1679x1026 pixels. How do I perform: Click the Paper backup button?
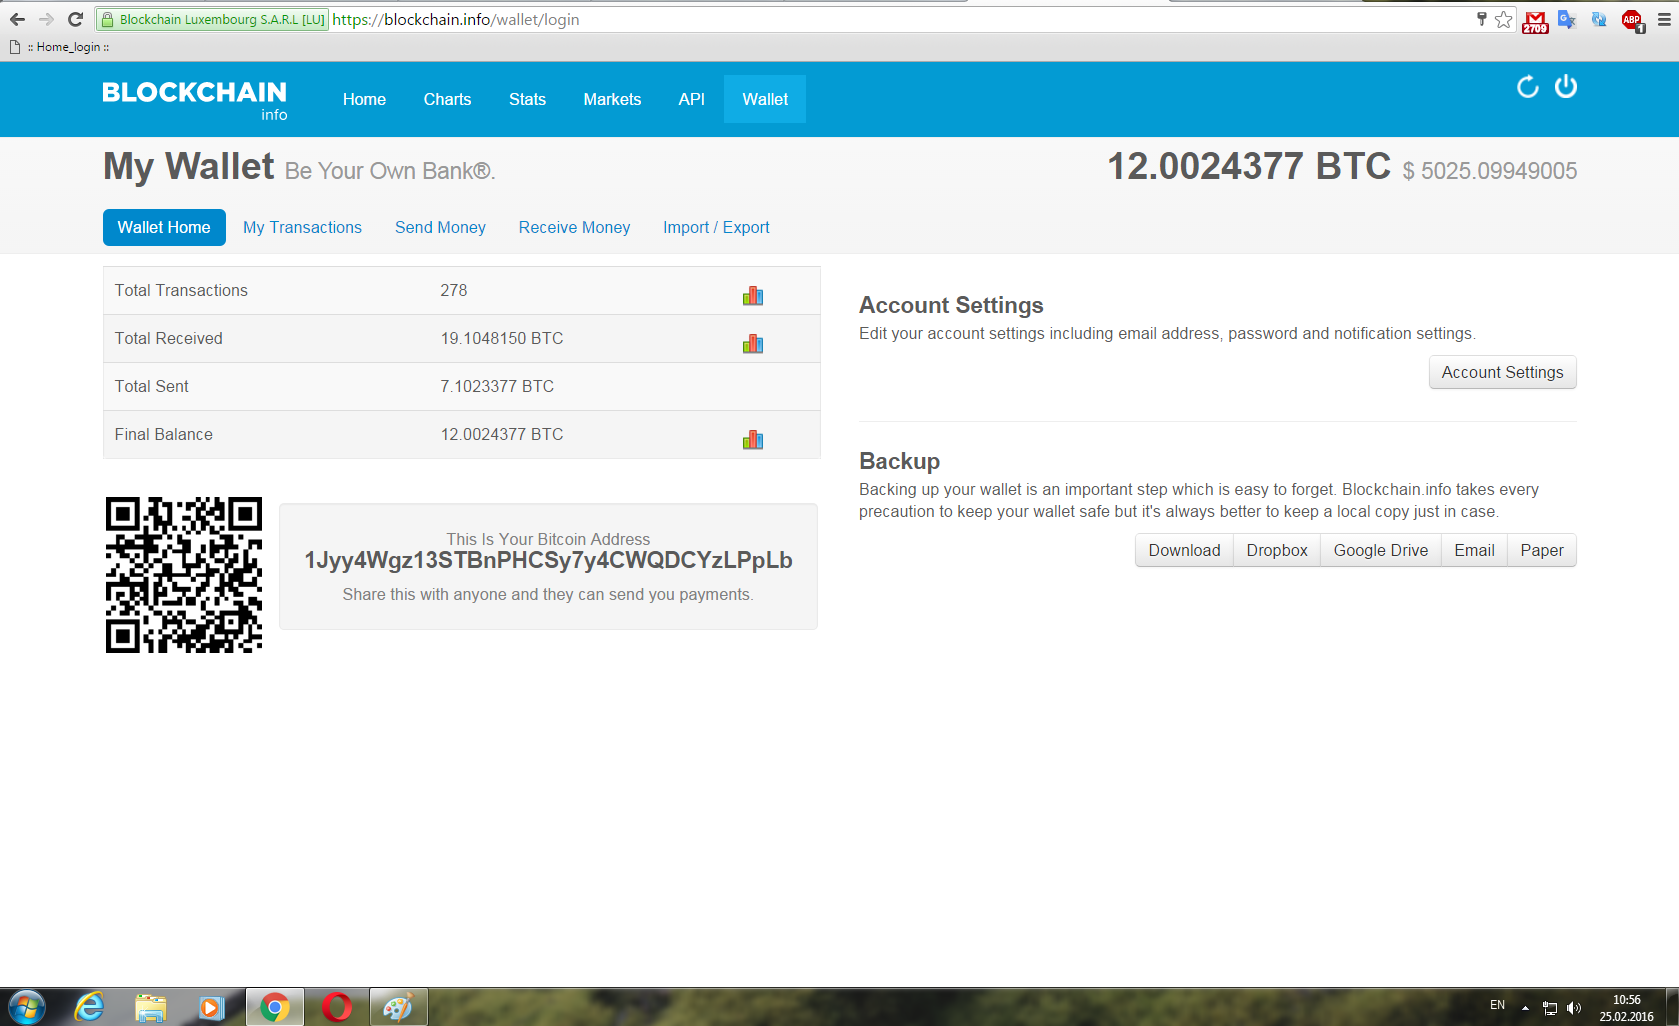pos(1542,550)
